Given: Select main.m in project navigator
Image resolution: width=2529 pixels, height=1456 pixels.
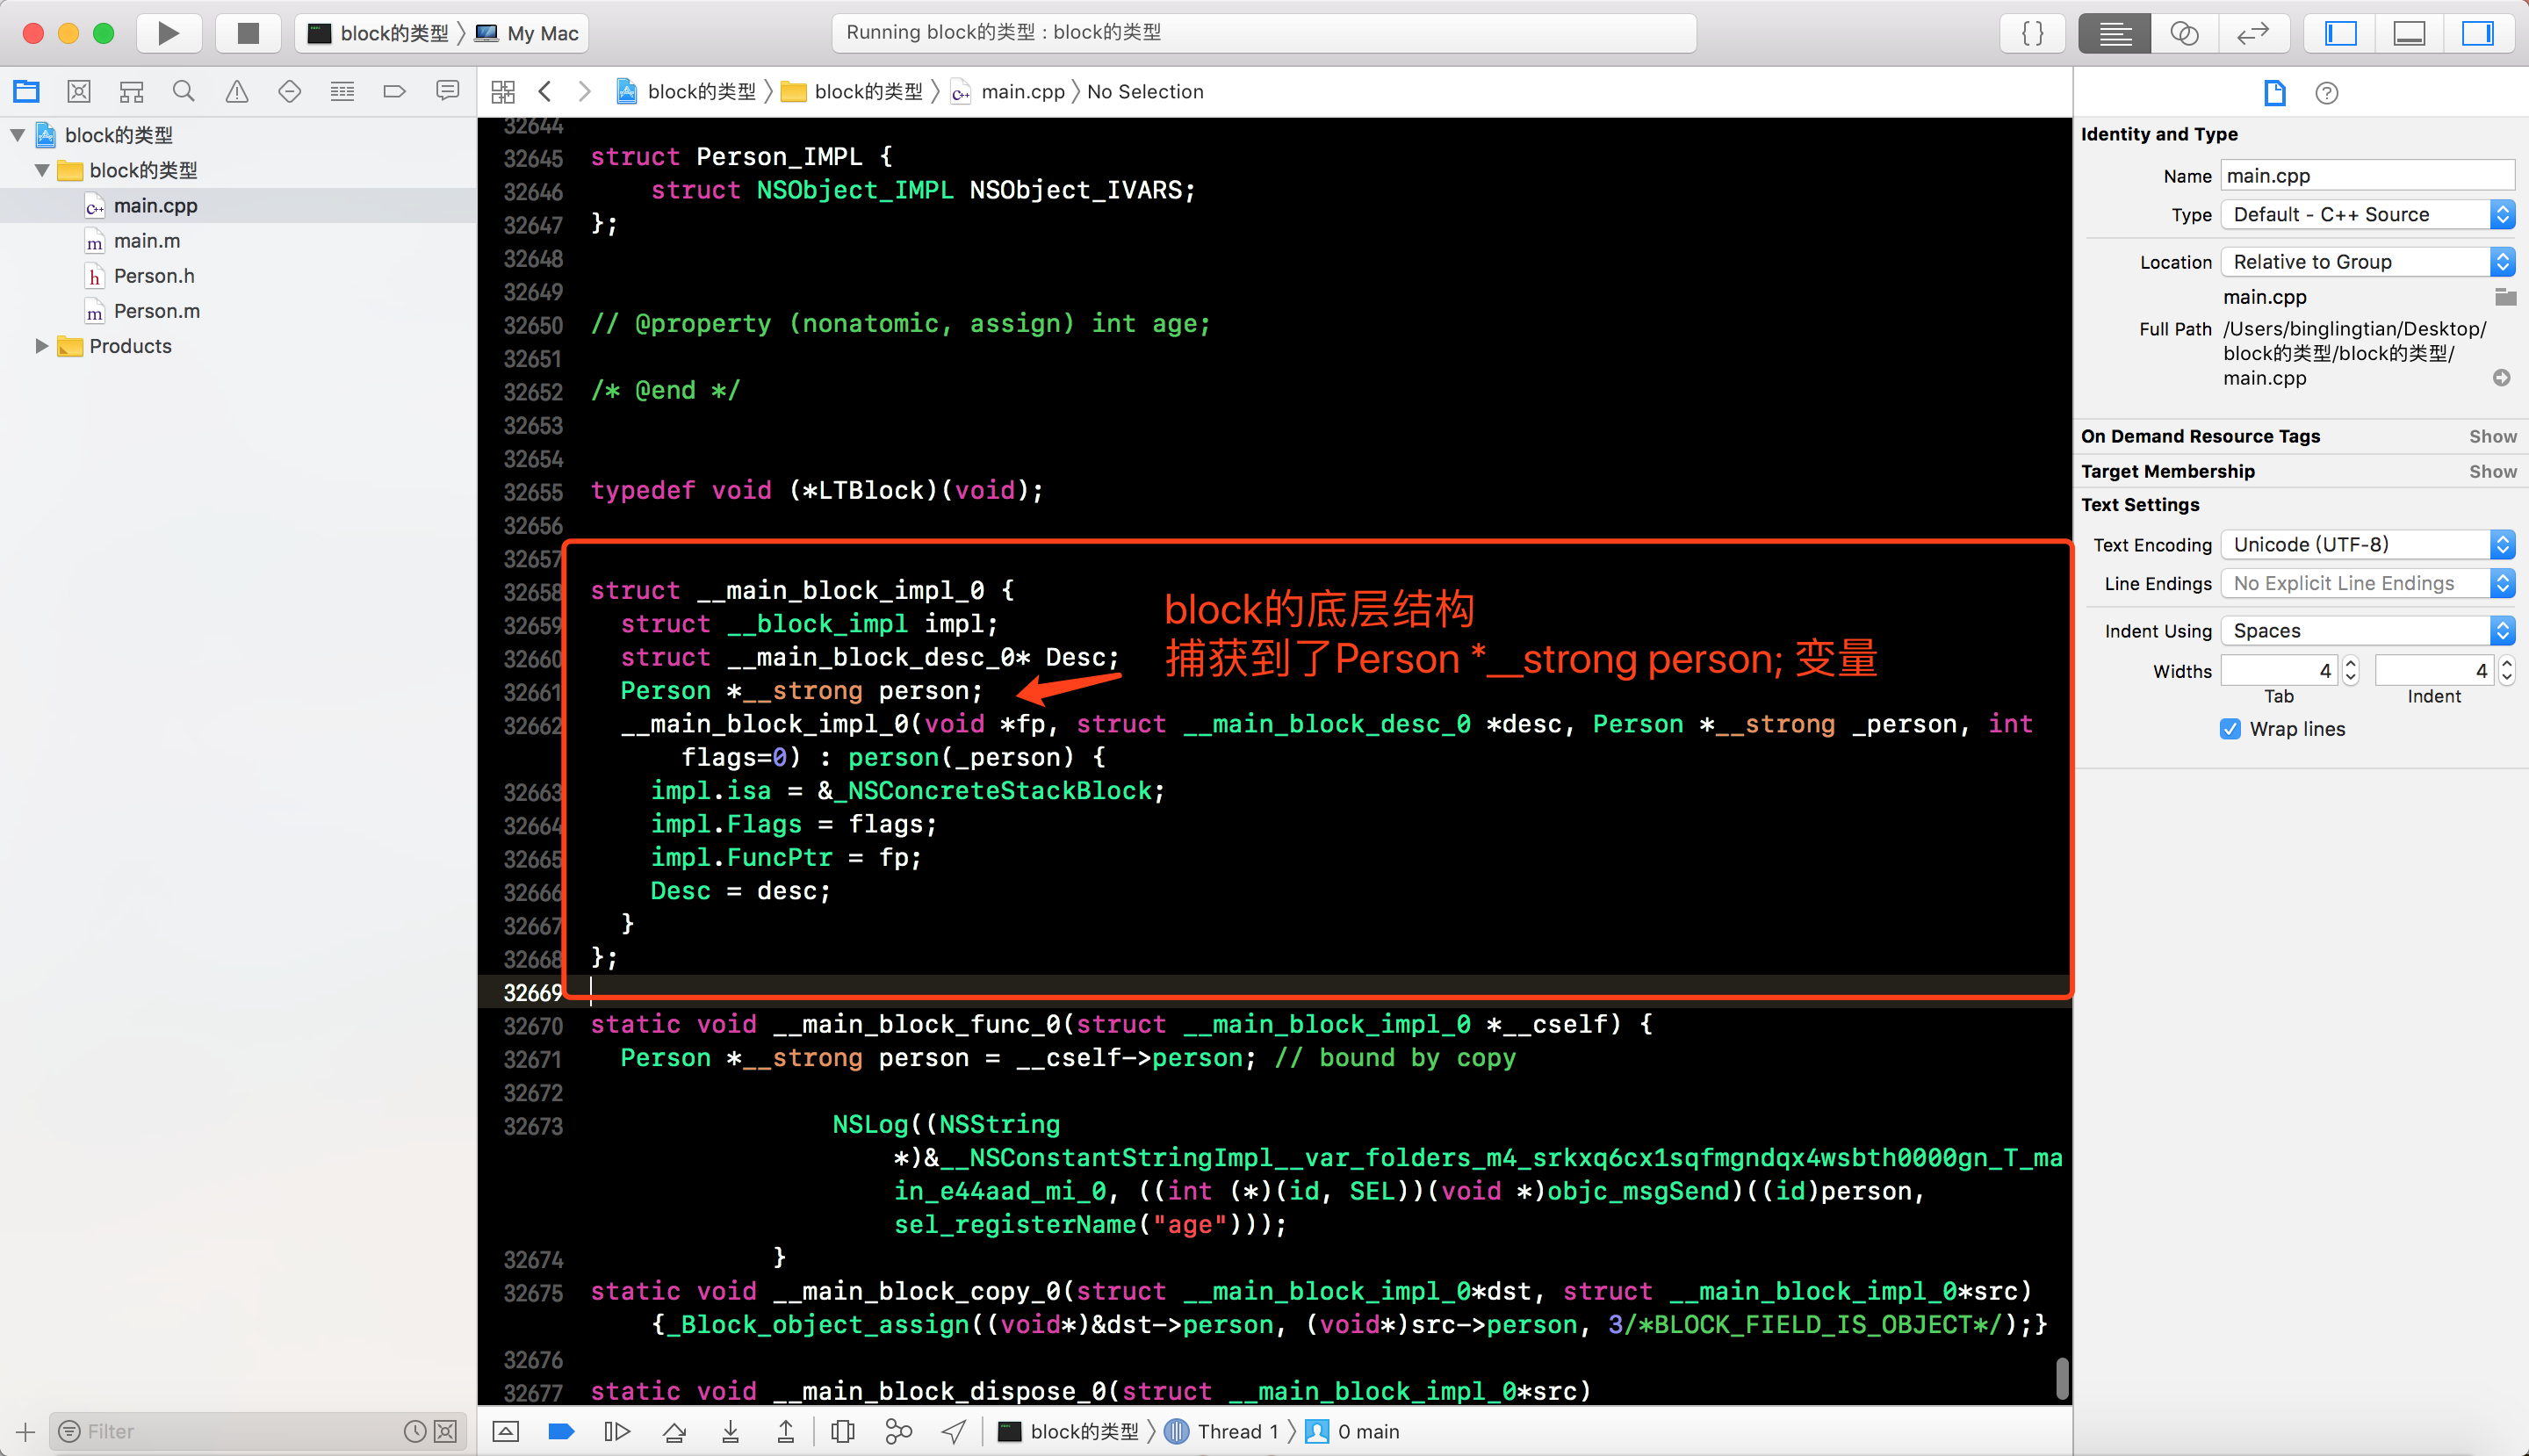Looking at the screenshot, I should (147, 241).
